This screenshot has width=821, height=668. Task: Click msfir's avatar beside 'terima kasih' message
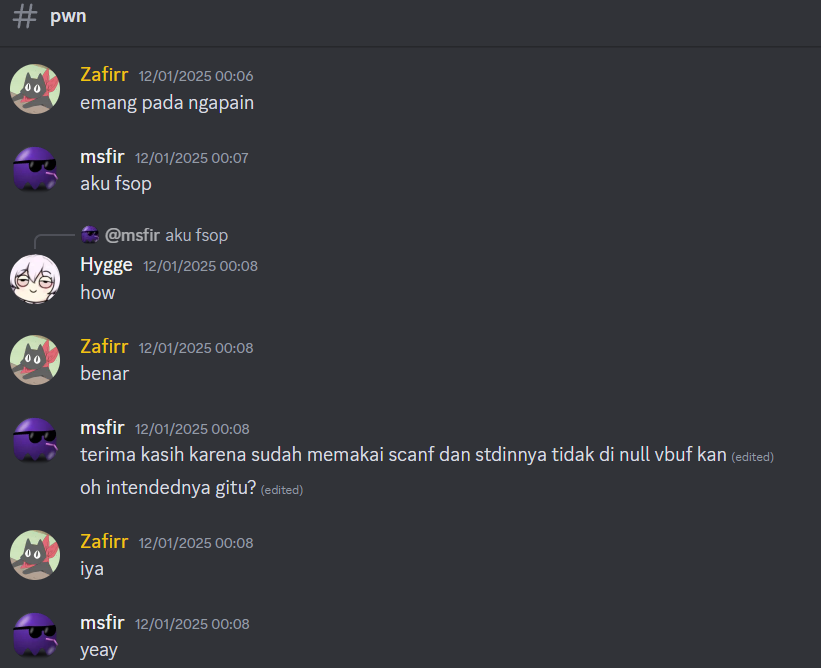coord(35,441)
